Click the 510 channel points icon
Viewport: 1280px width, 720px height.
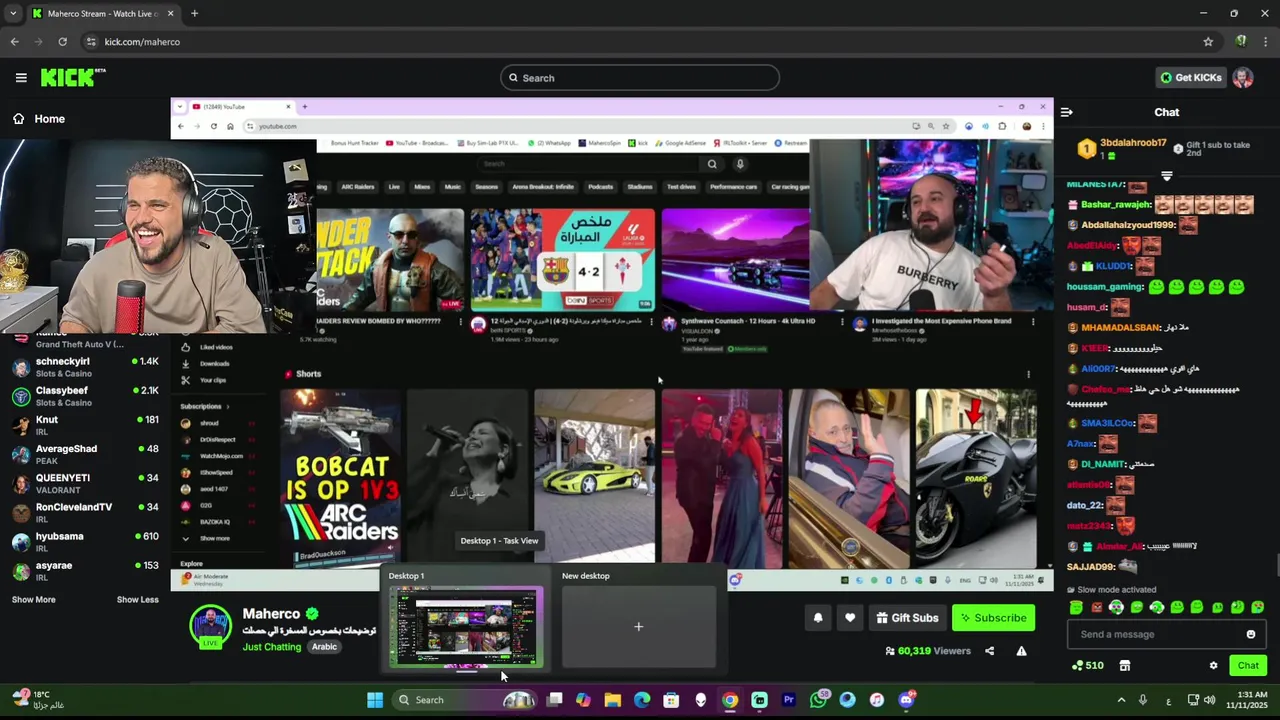pyautogui.click(x=1087, y=665)
